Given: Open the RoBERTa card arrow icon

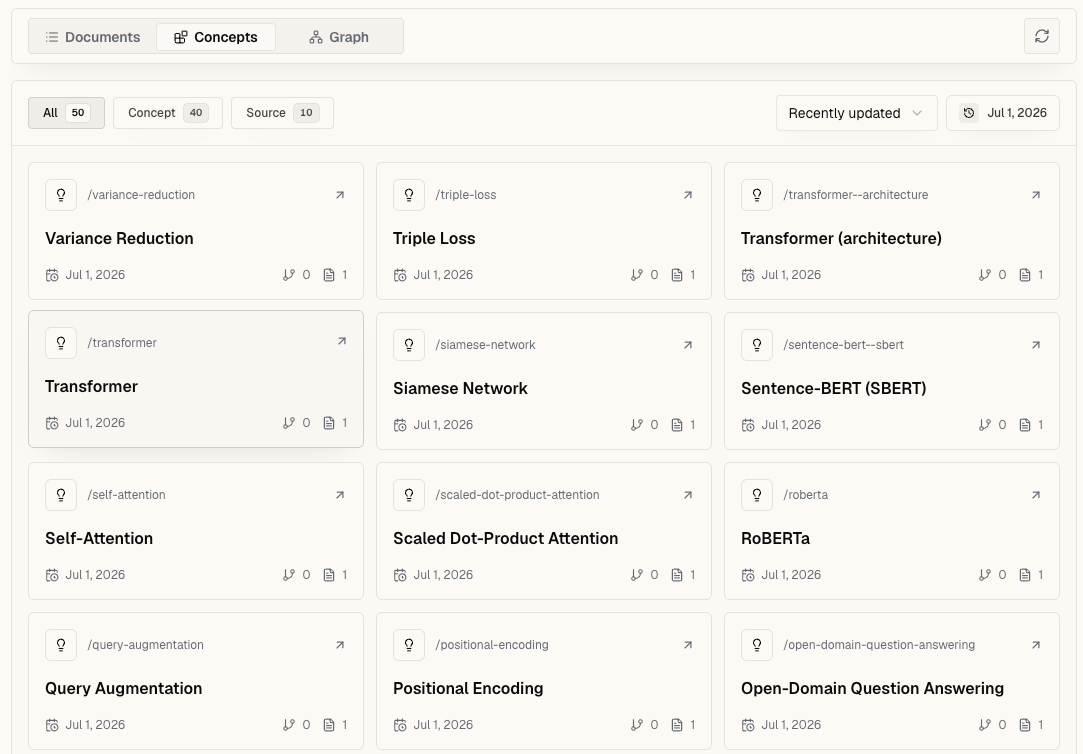Looking at the screenshot, I should point(1036,495).
